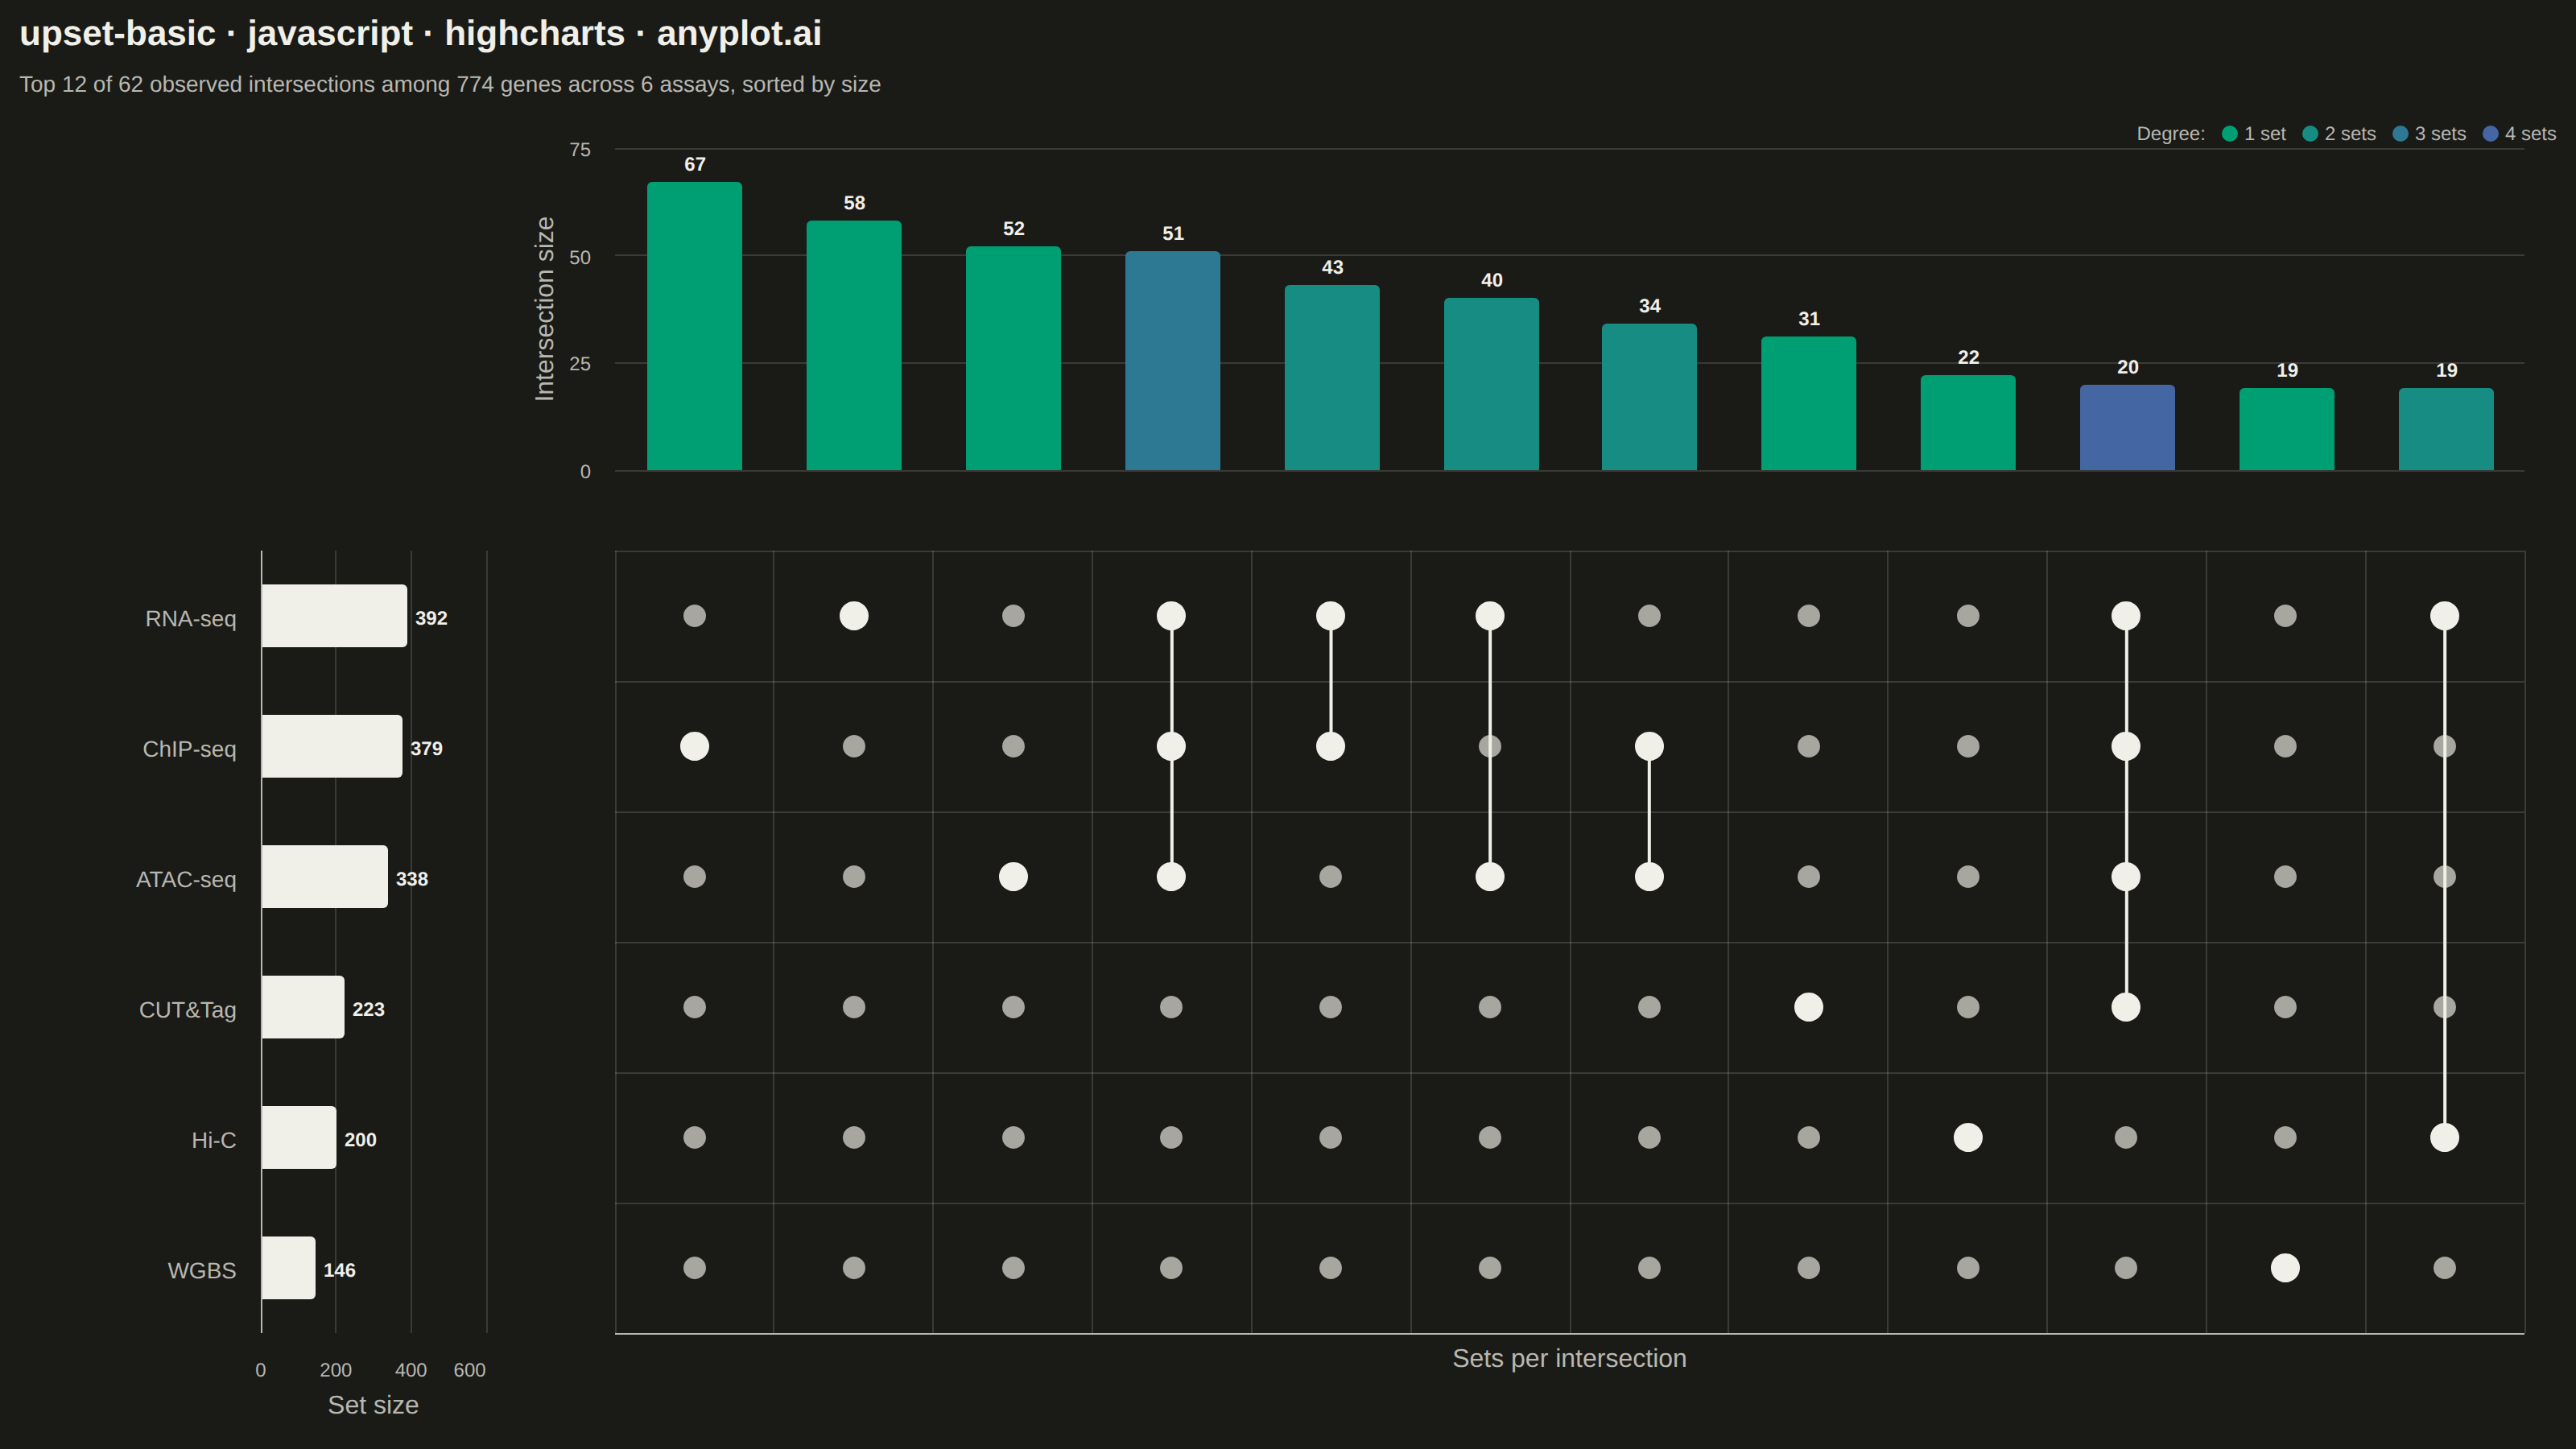Toggle the 2 sets legend item
The width and height of the screenshot is (2576, 1449).
[2339, 134]
